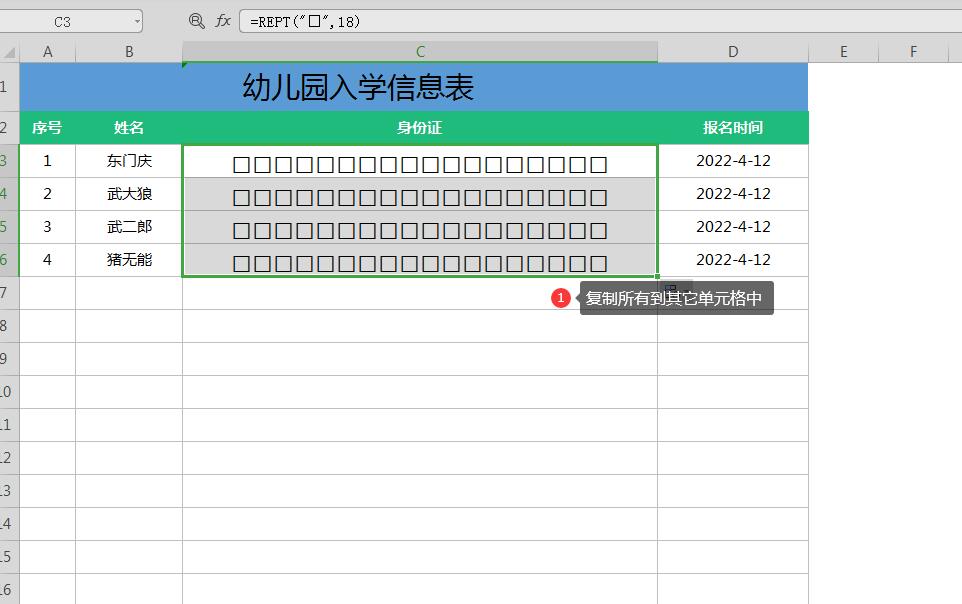962x604 pixels.
Task: Select column A header
Action: [47, 52]
